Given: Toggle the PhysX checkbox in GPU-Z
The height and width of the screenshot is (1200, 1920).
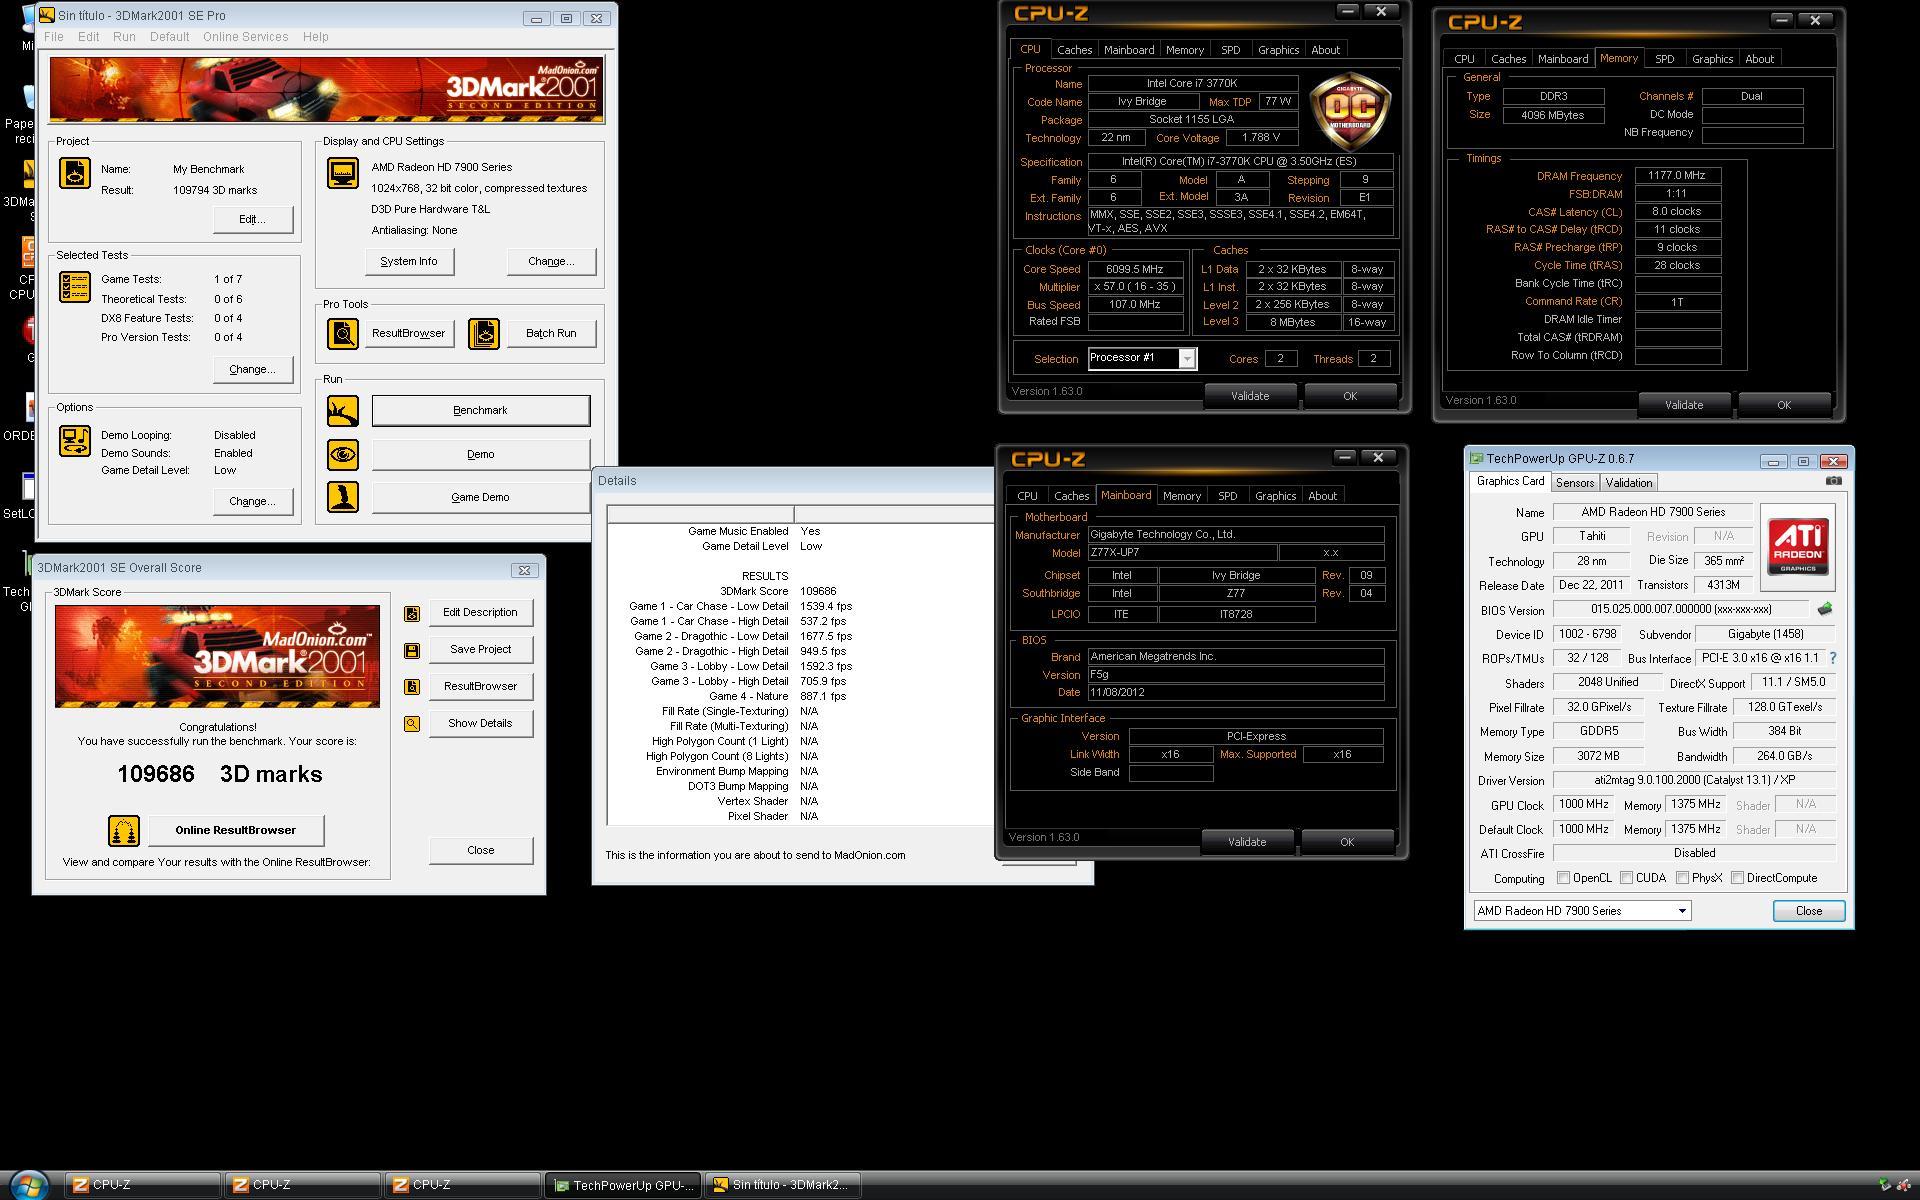Looking at the screenshot, I should (x=1683, y=878).
